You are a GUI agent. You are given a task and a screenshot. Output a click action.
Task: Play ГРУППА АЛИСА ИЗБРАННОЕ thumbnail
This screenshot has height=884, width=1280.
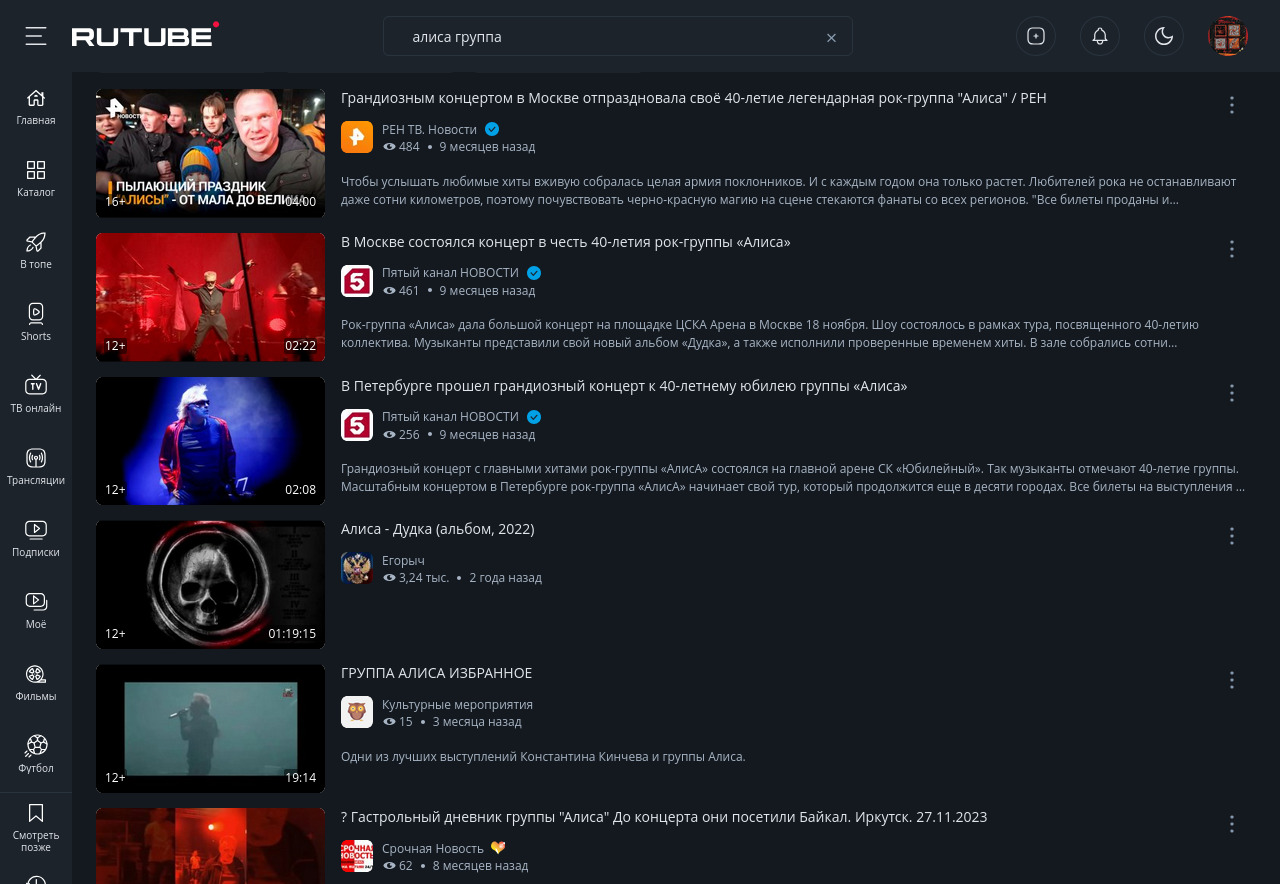coord(210,729)
